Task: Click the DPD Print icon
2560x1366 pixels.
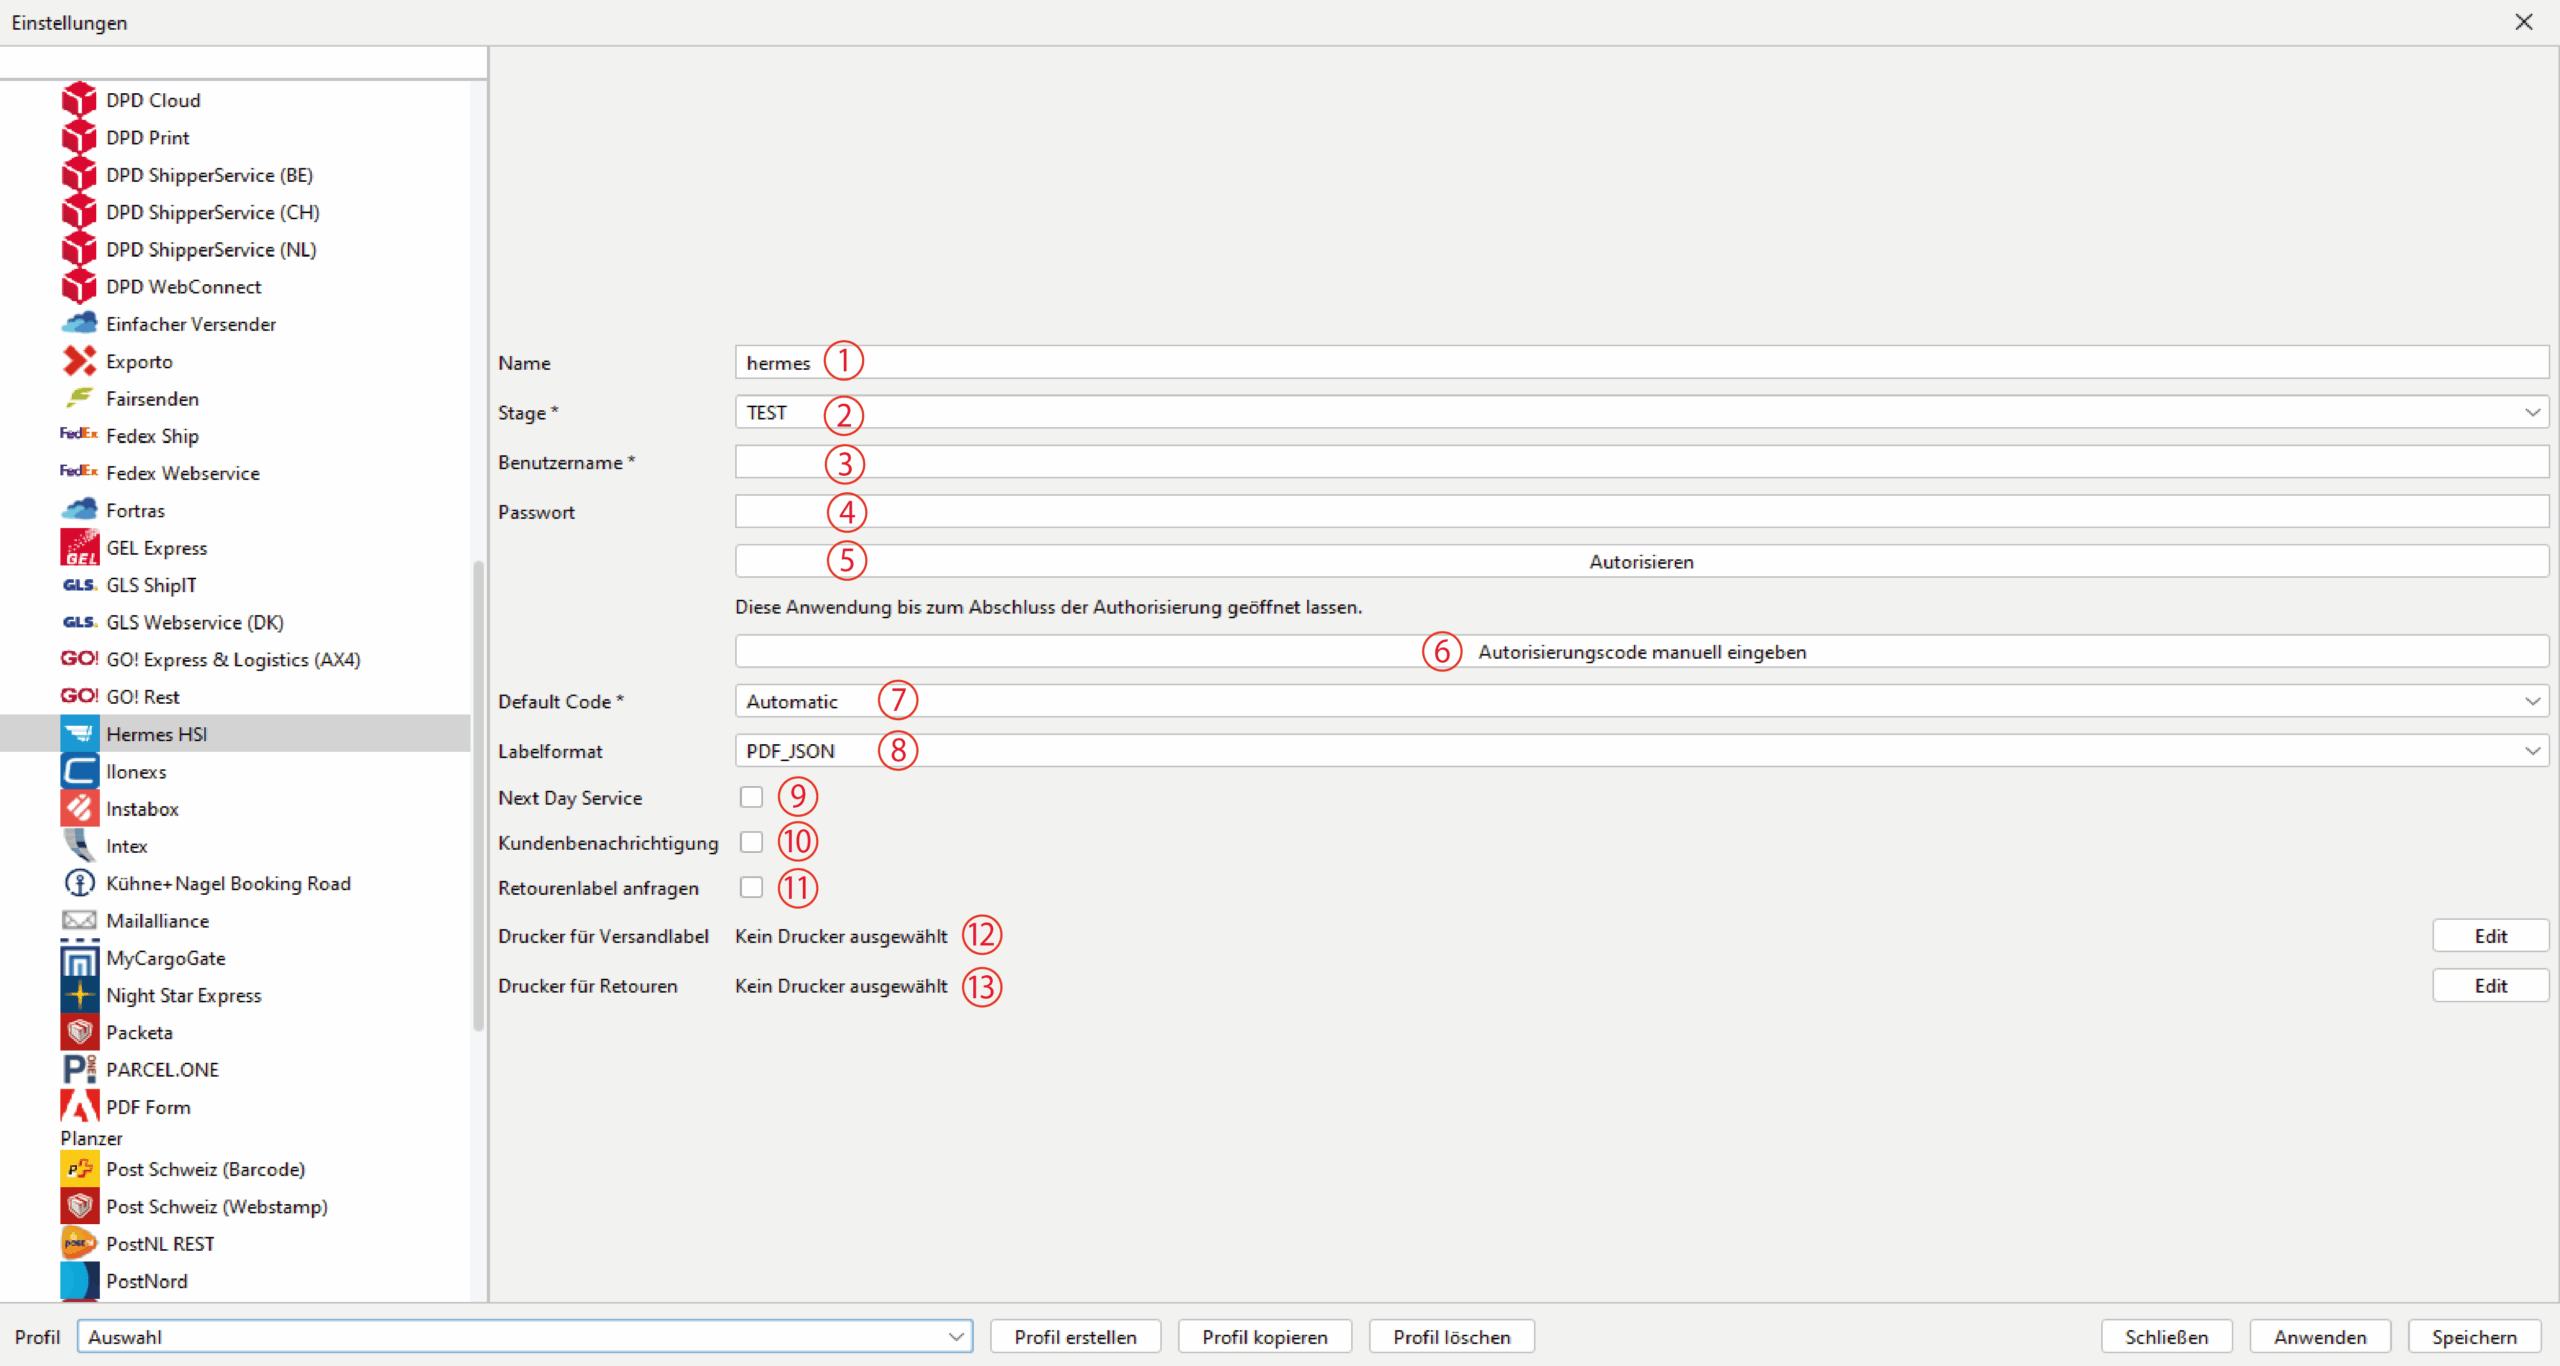Action: (79, 137)
